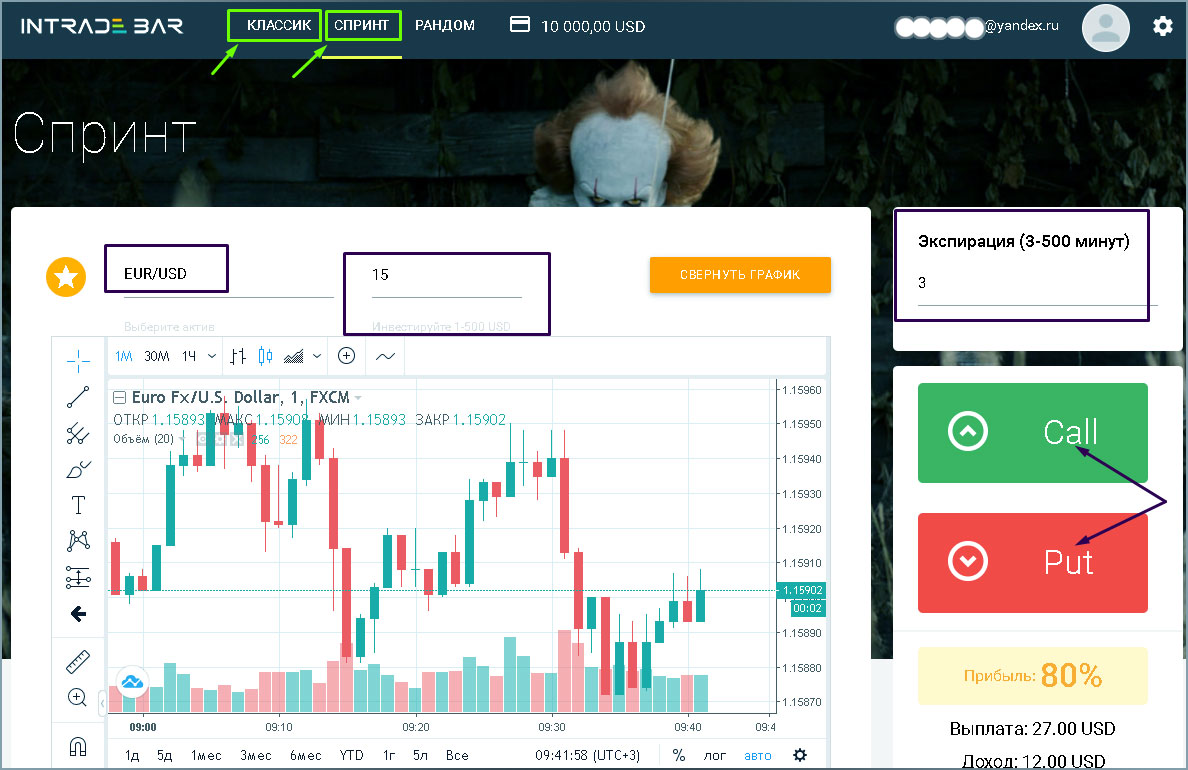This screenshot has height=770, width=1188.
Task: Select the pitchfork drawing tool
Action: coord(78,434)
